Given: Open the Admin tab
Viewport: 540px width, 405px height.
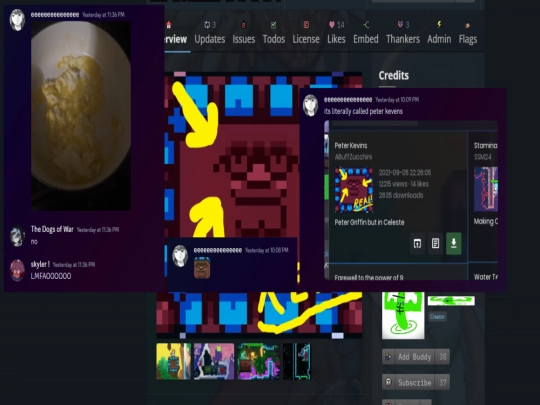Looking at the screenshot, I should [439, 33].
